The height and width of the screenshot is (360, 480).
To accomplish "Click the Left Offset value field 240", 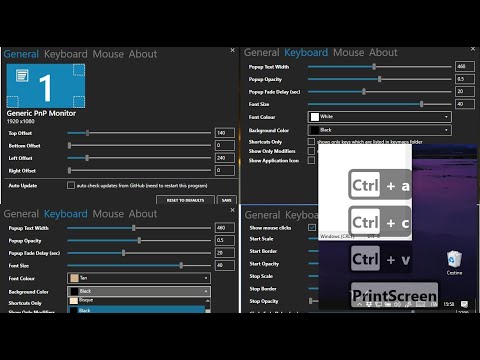I will click(x=225, y=158).
